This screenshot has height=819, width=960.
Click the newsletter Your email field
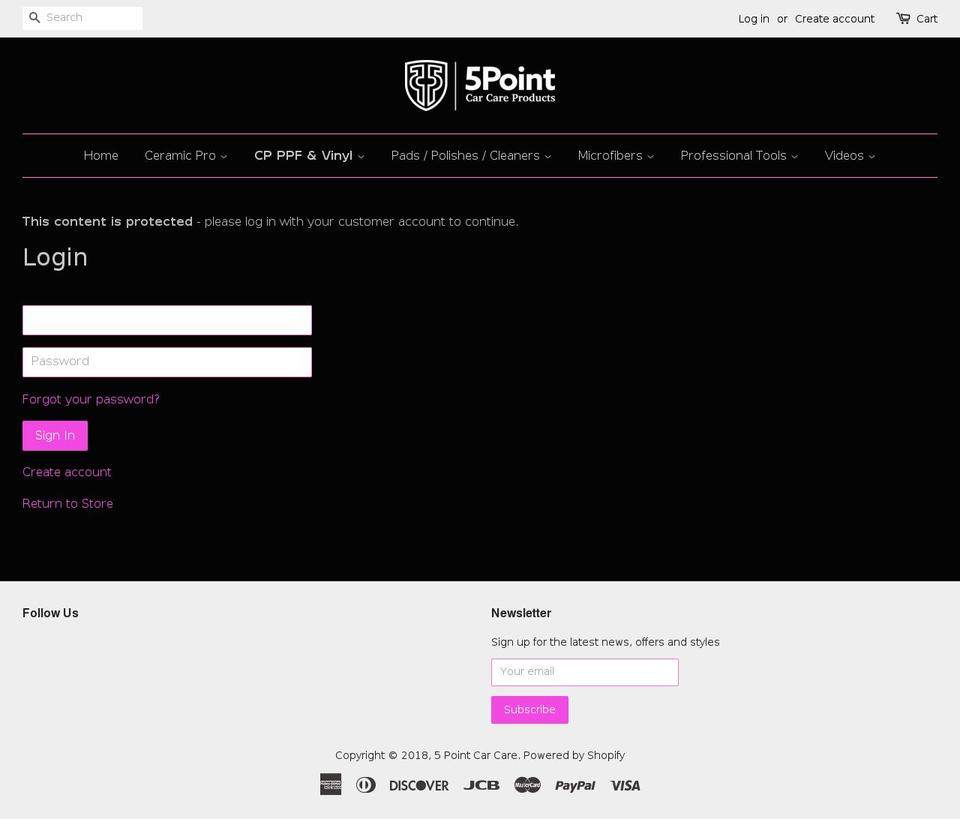[x=585, y=672]
